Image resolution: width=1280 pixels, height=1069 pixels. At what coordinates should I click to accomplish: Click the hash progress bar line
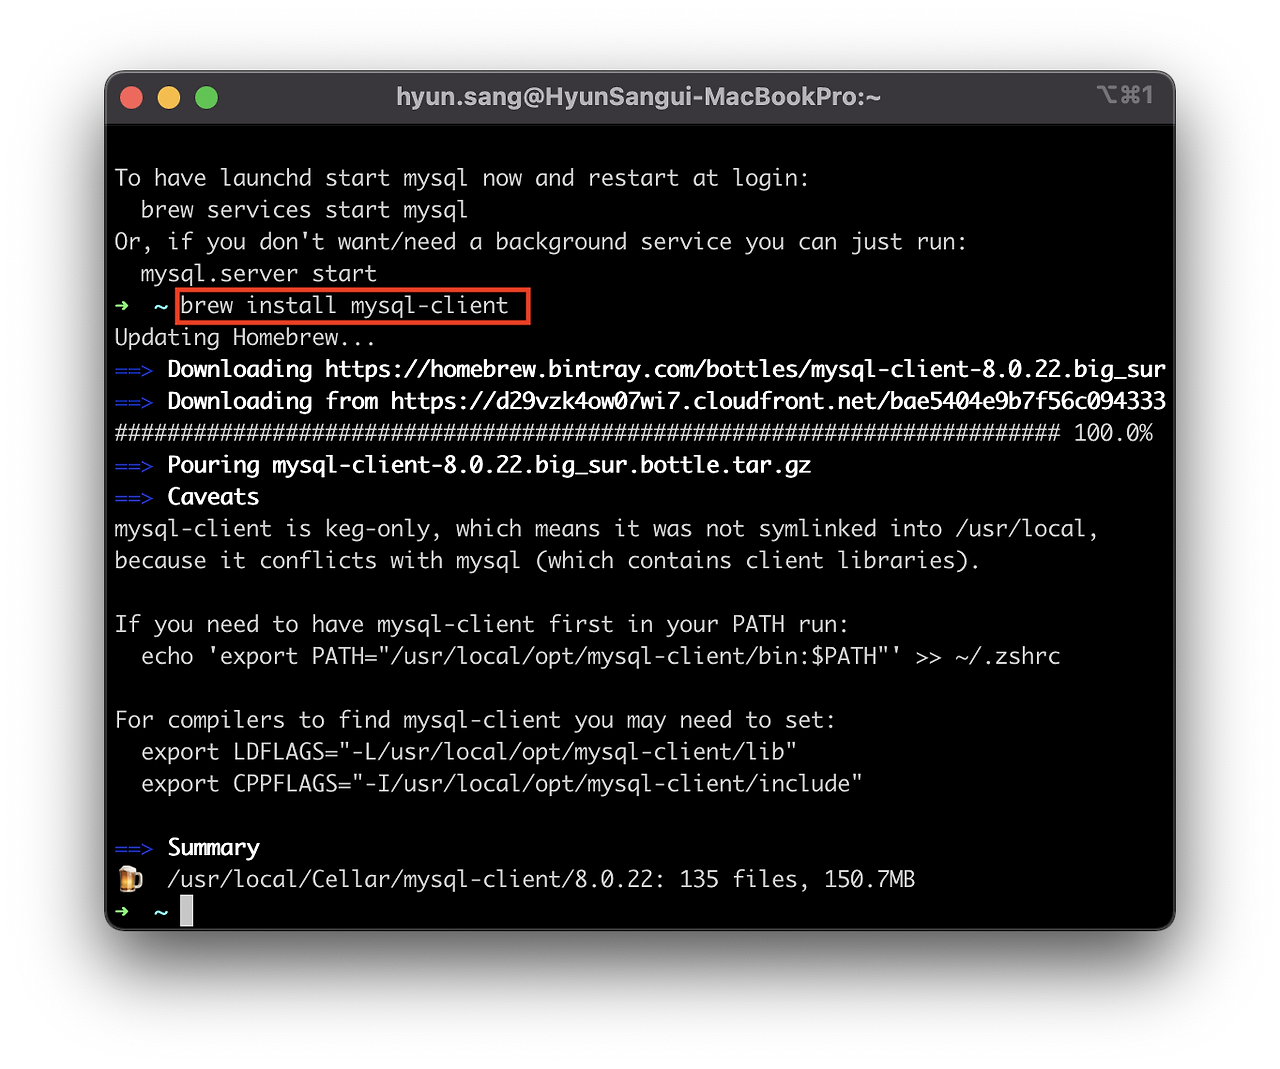point(587,433)
